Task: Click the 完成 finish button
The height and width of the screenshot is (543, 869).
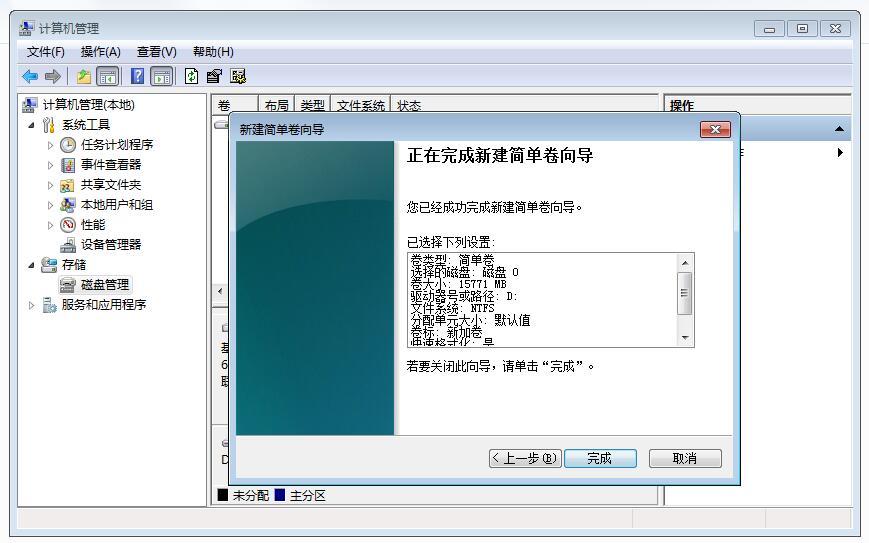Action: point(600,458)
